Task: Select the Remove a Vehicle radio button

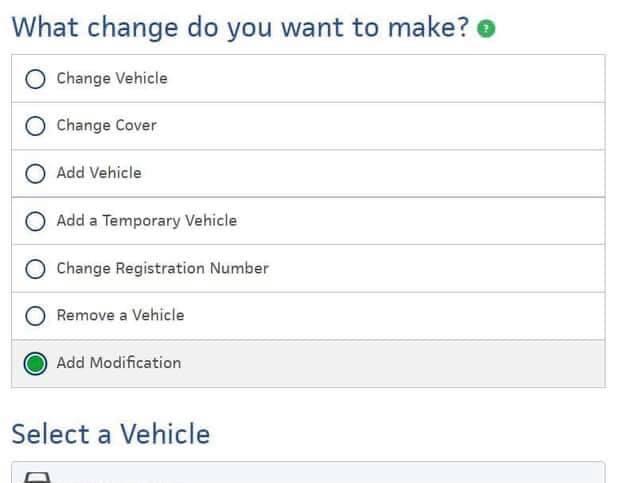Action: coord(35,316)
